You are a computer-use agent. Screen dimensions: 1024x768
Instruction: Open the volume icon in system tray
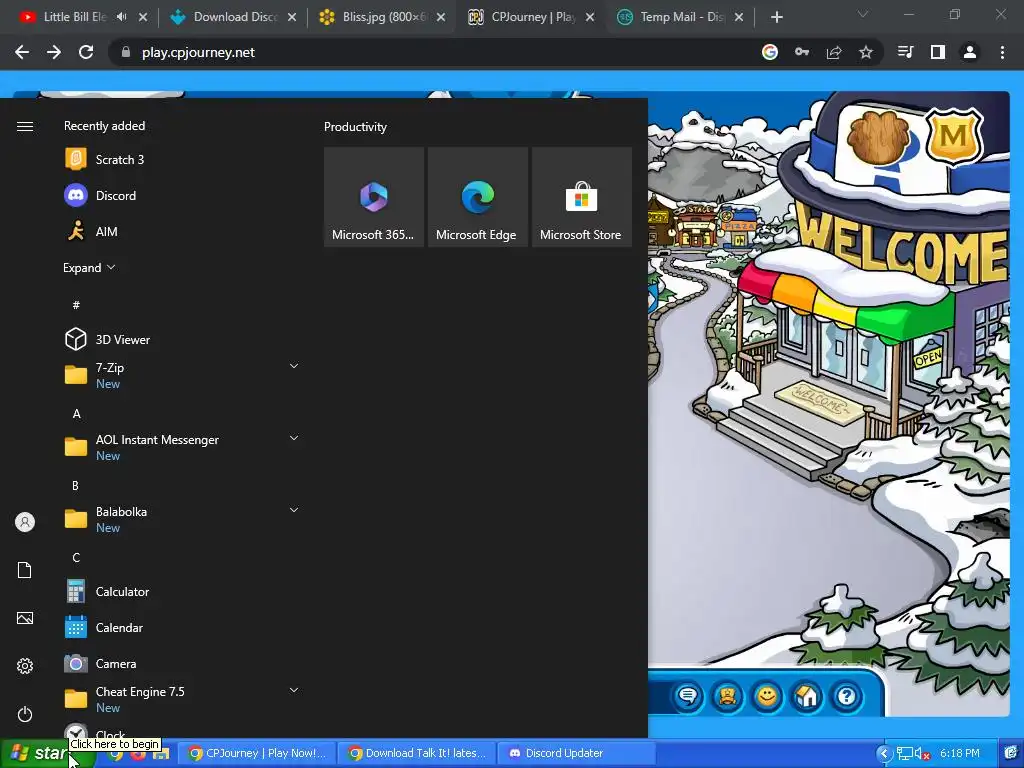click(921, 754)
